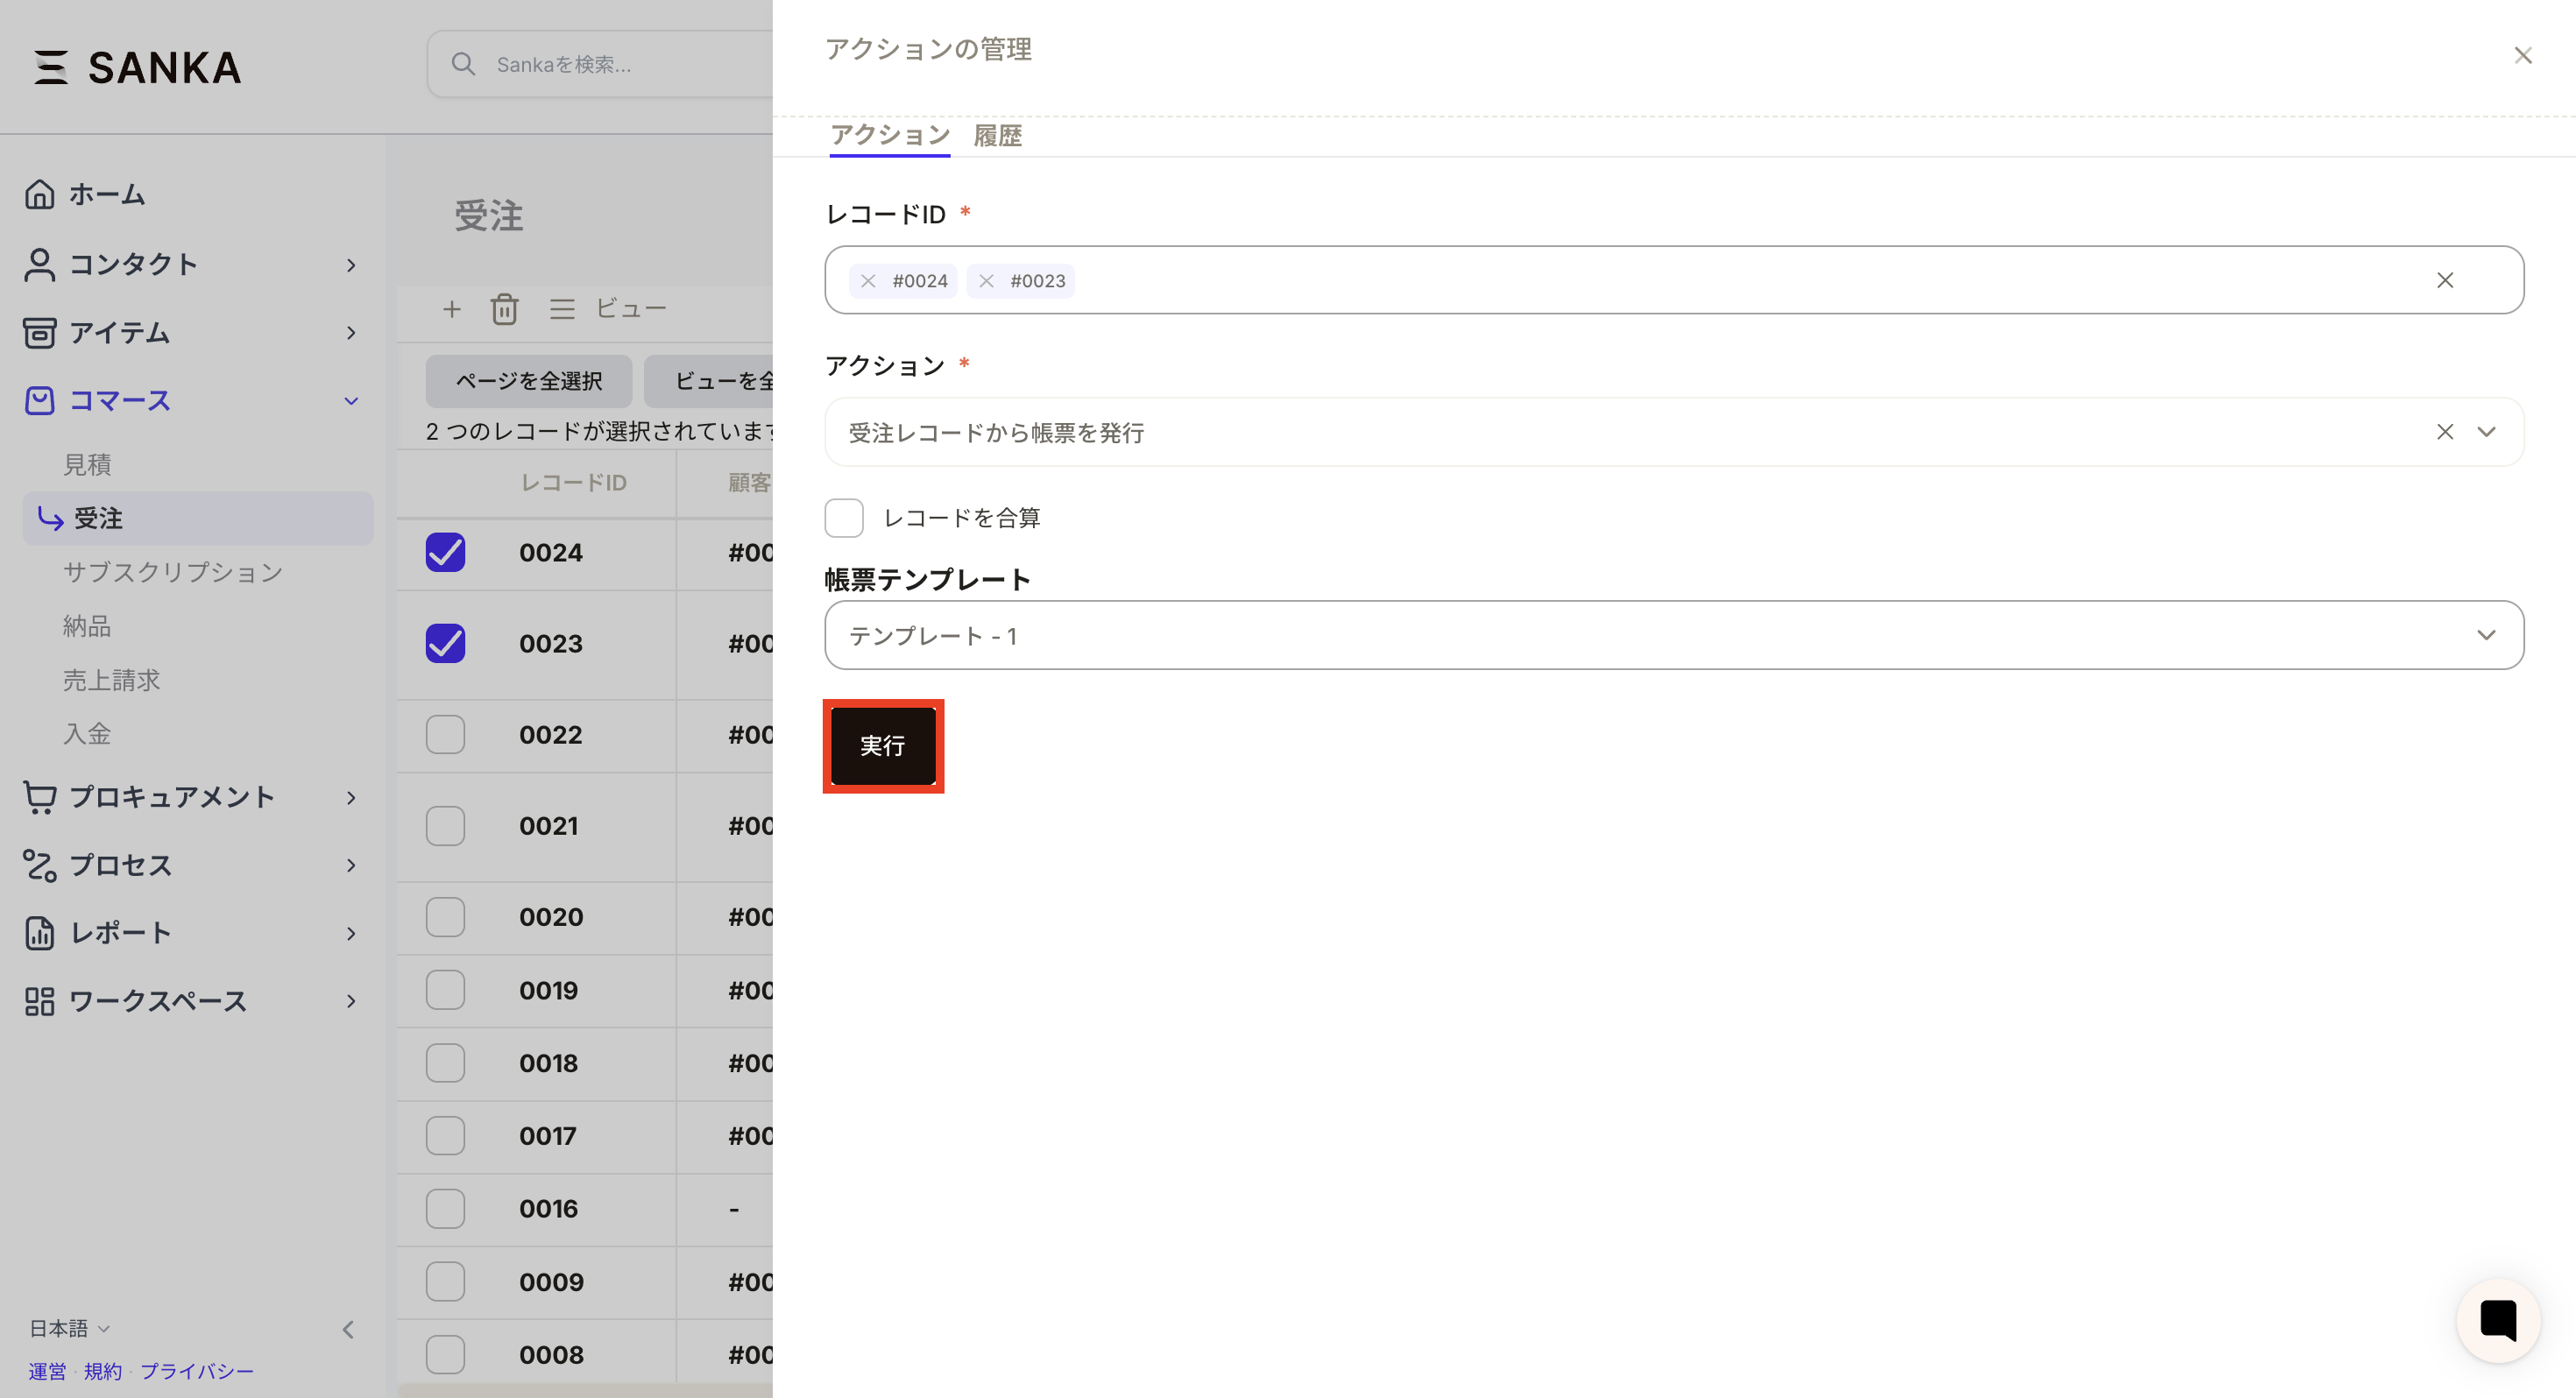Click the 実行 button

(882, 746)
